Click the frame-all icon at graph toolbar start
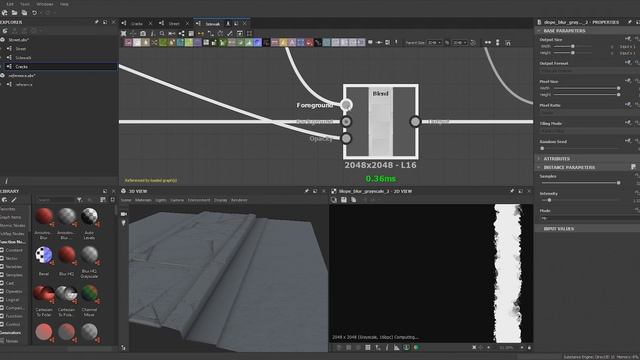Image resolution: width=640 pixels, height=360 pixels. (x=124, y=33)
